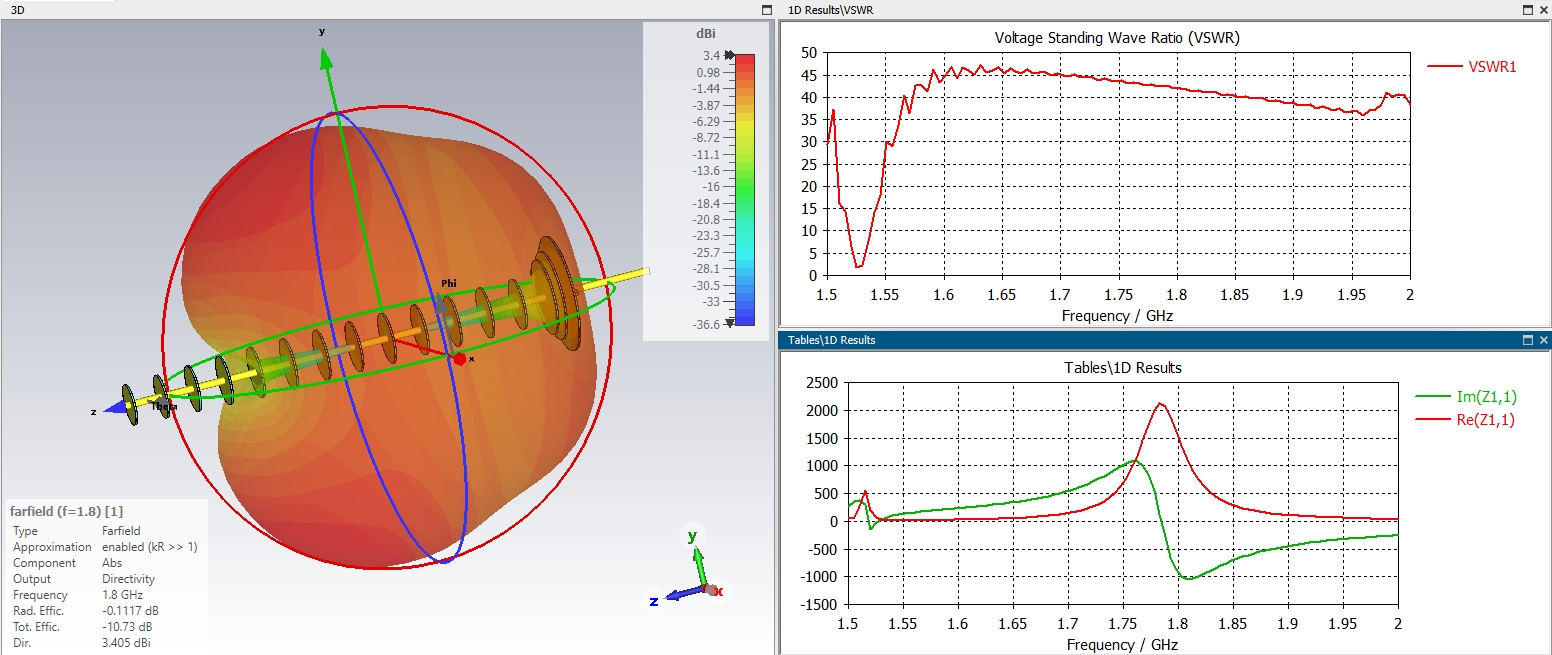Select the lower arrow marker at -36.6 on colorbar
The width and height of the screenshot is (1552, 655).
coord(730,323)
